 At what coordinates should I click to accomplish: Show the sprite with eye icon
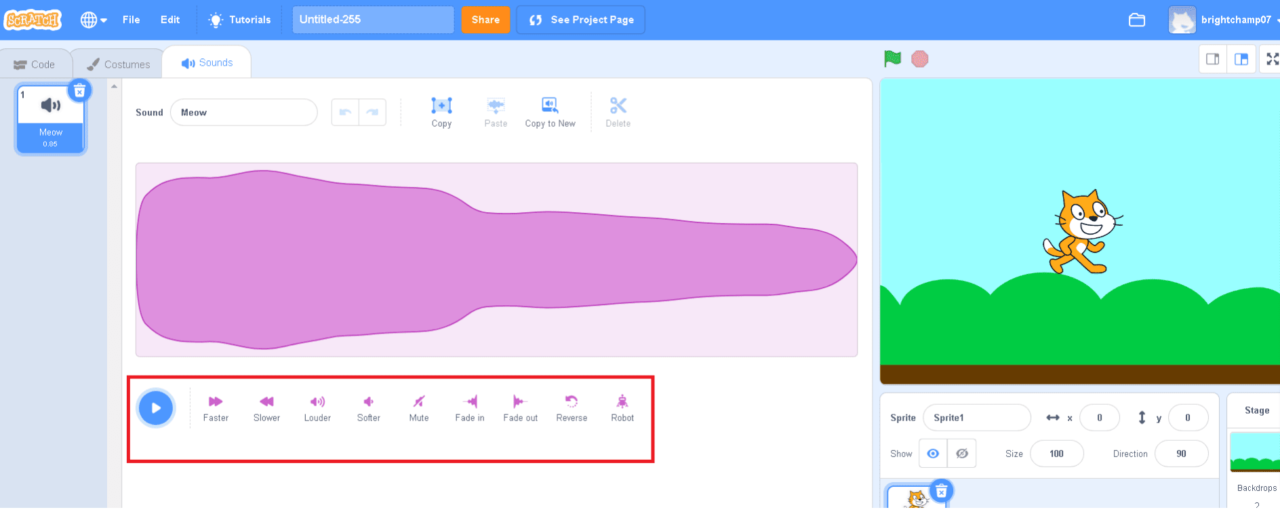pos(933,453)
